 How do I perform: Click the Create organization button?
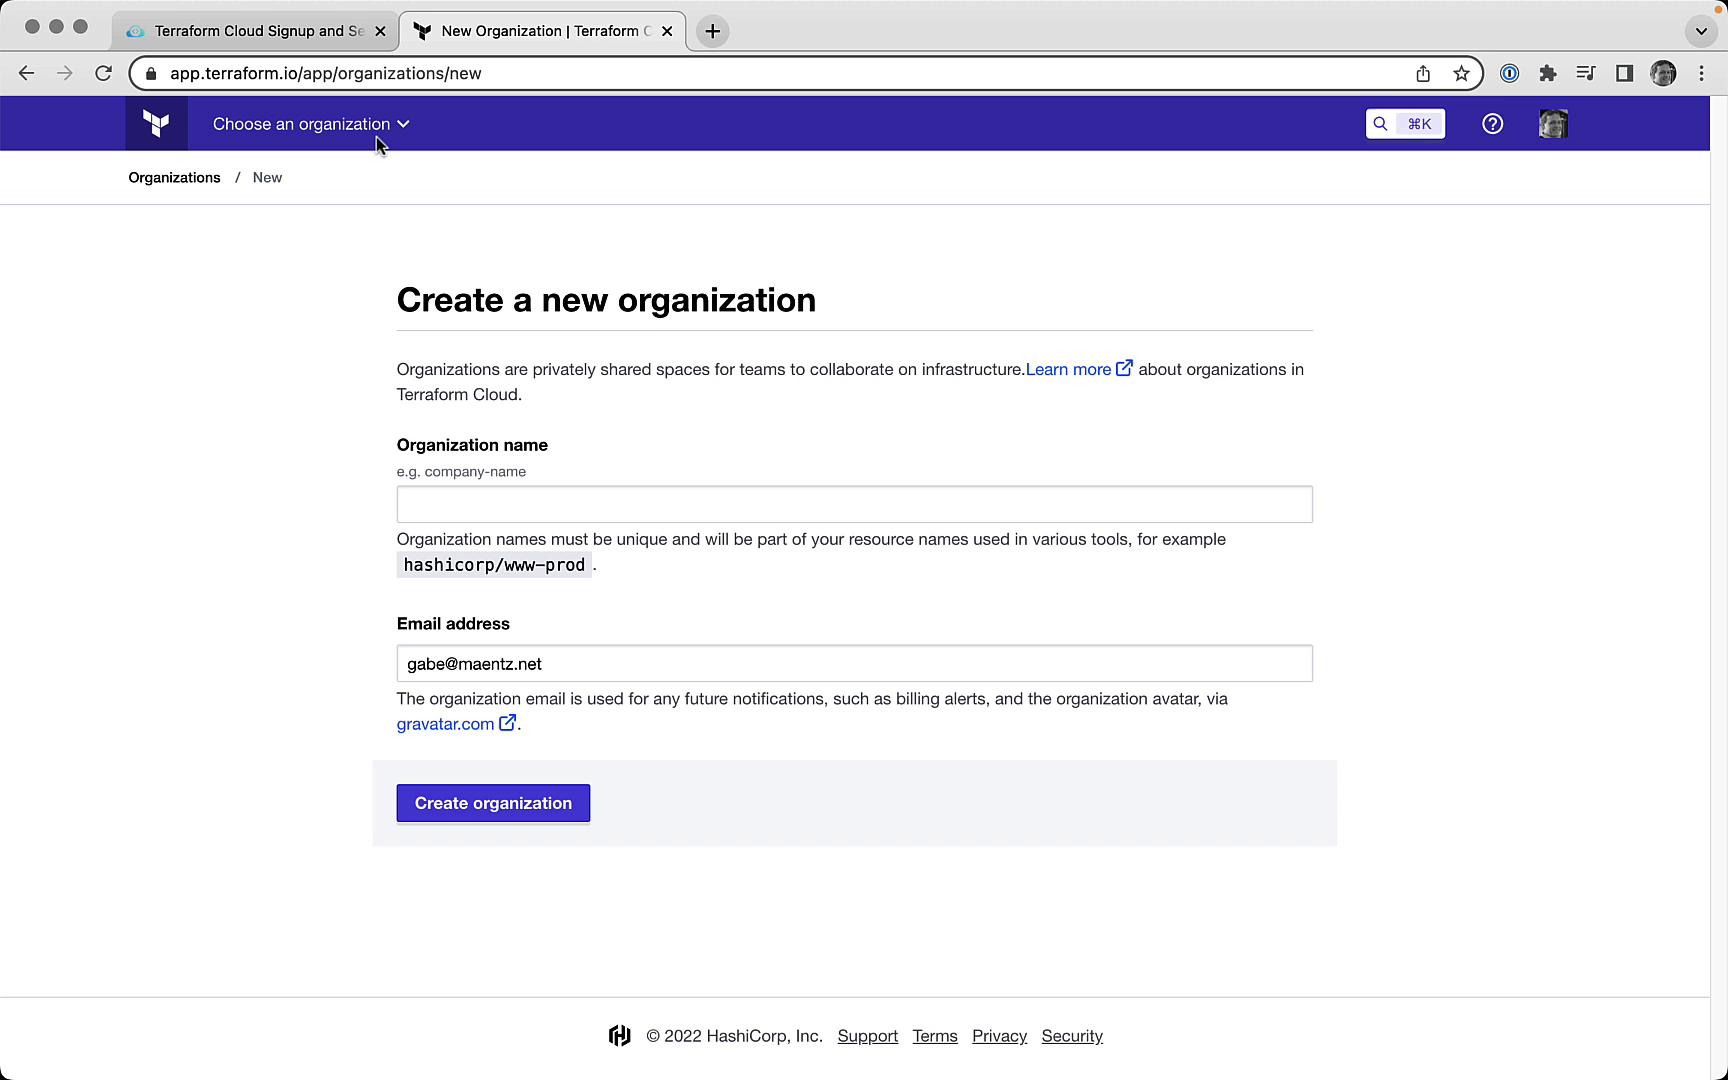(x=493, y=803)
